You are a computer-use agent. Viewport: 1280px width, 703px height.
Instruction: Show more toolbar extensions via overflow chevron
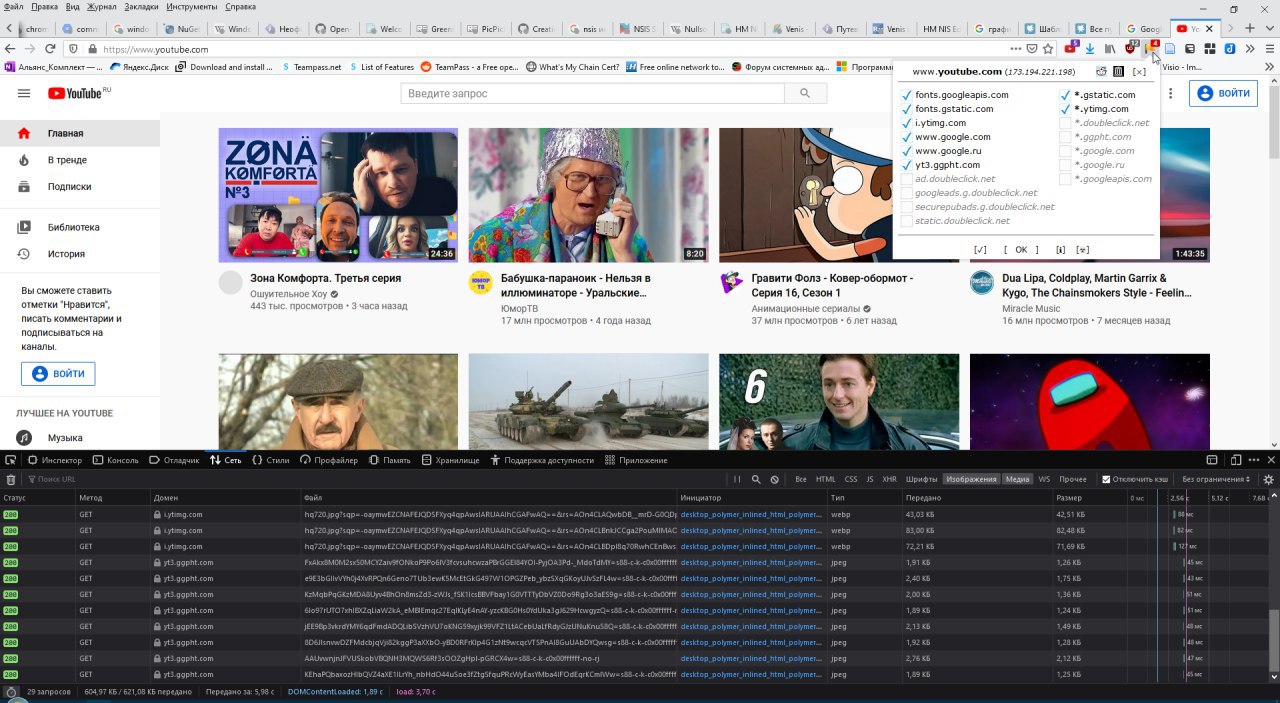click(x=1250, y=48)
